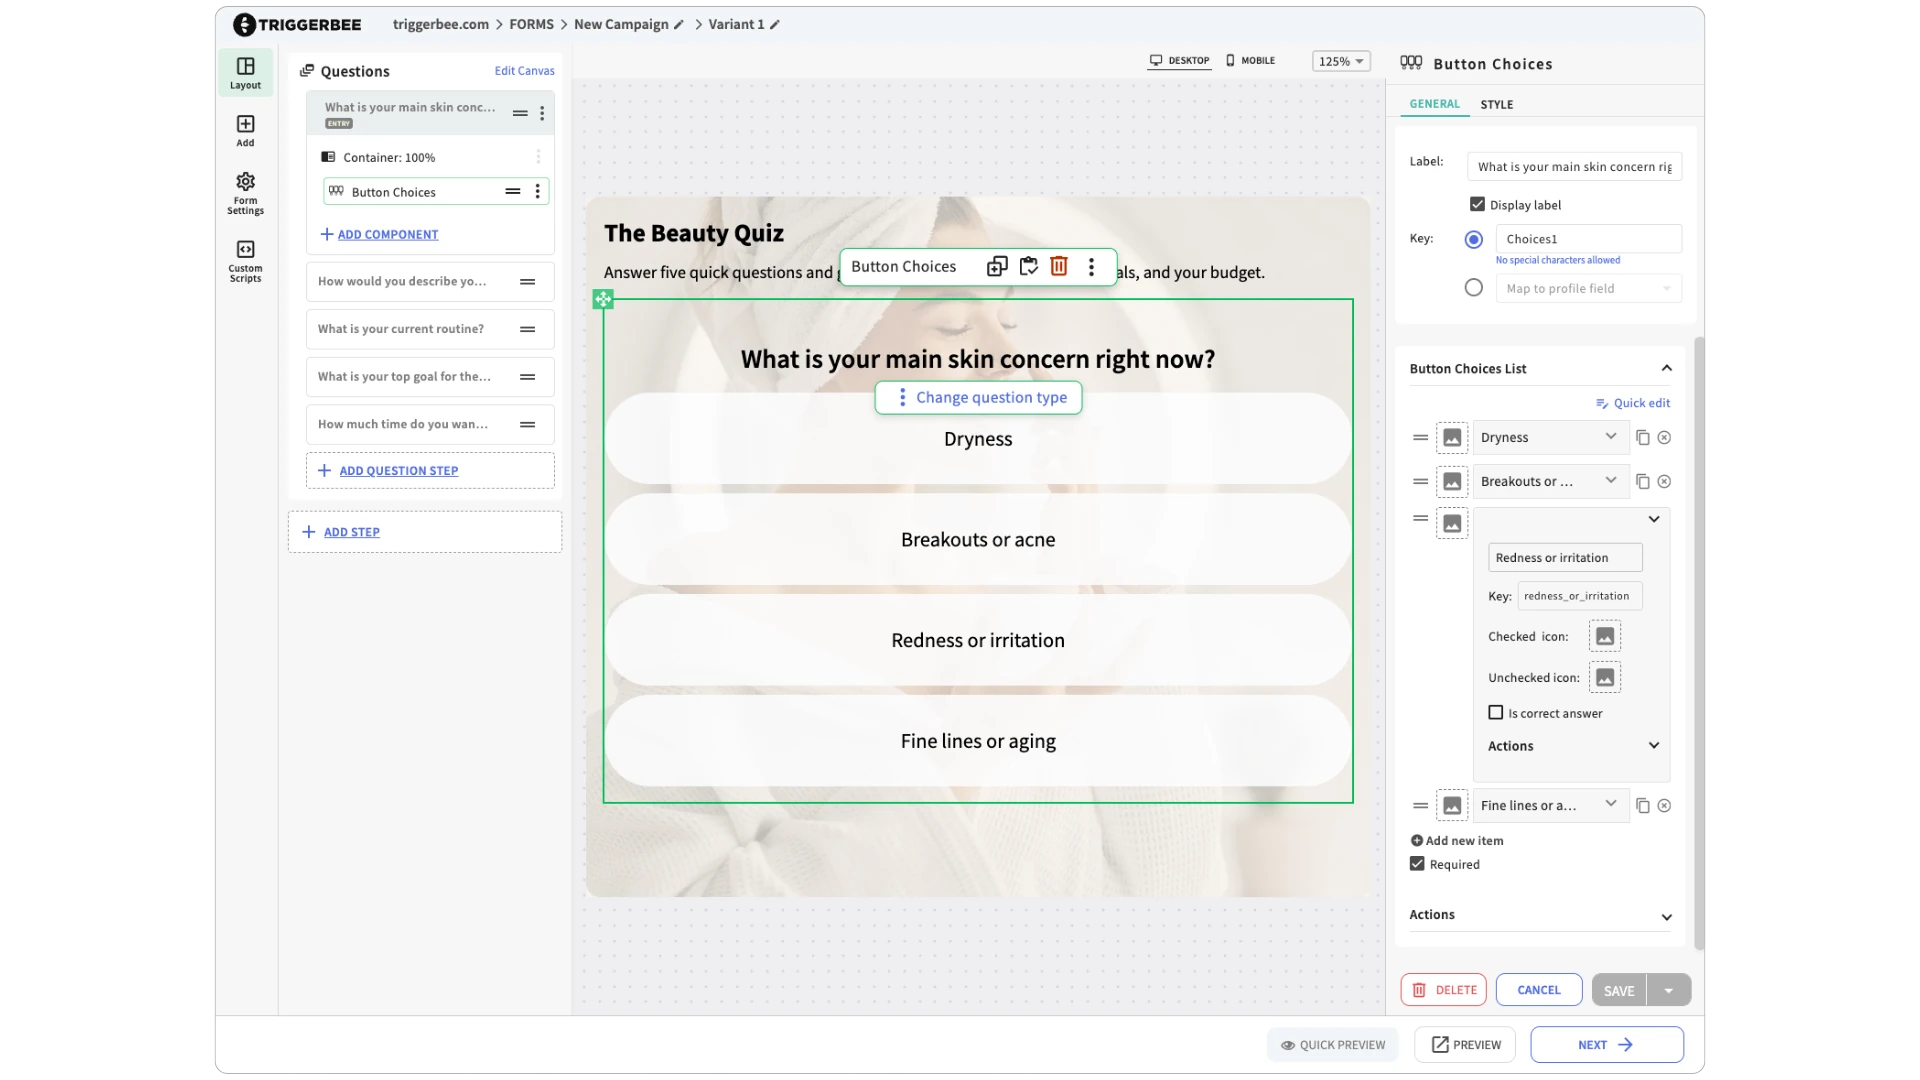Uncheck the Display label checkbox
Viewport: 1920px width, 1080px height.
pyautogui.click(x=1477, y=204)
